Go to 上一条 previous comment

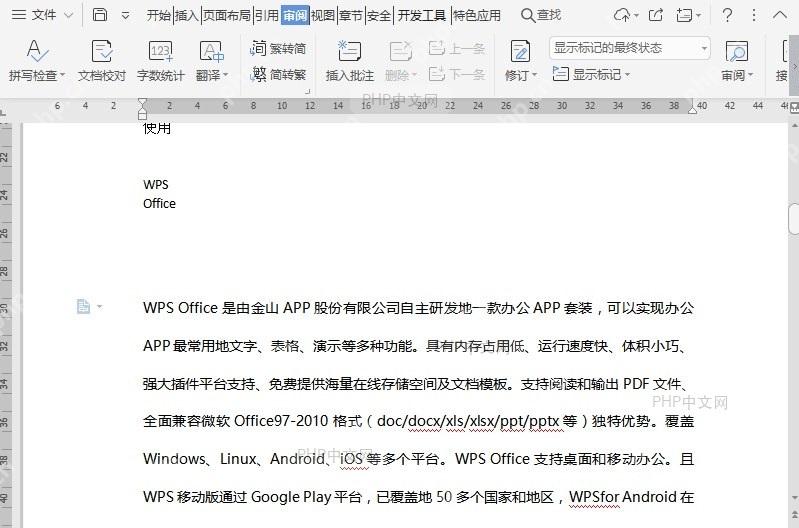(x=456, y=48)
